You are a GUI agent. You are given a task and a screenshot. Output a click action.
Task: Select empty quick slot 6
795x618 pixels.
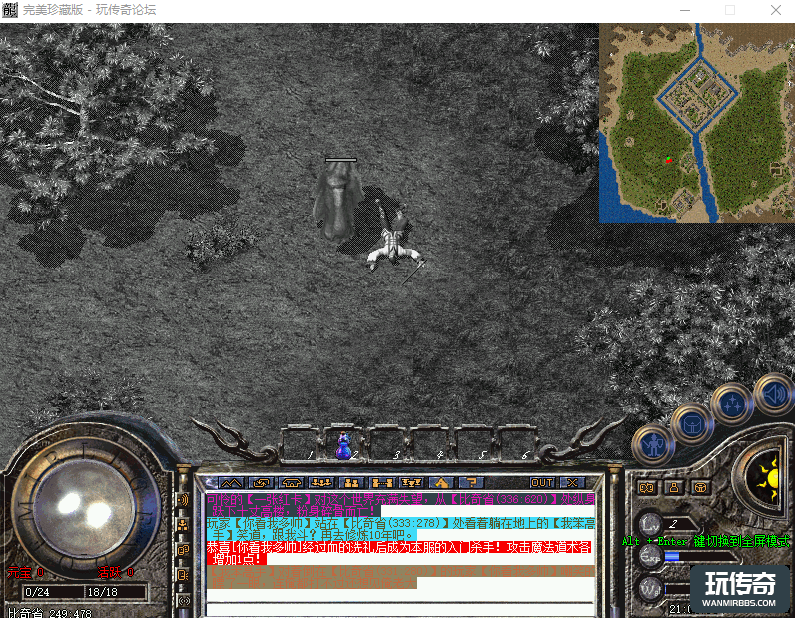(x=516, y=445)
